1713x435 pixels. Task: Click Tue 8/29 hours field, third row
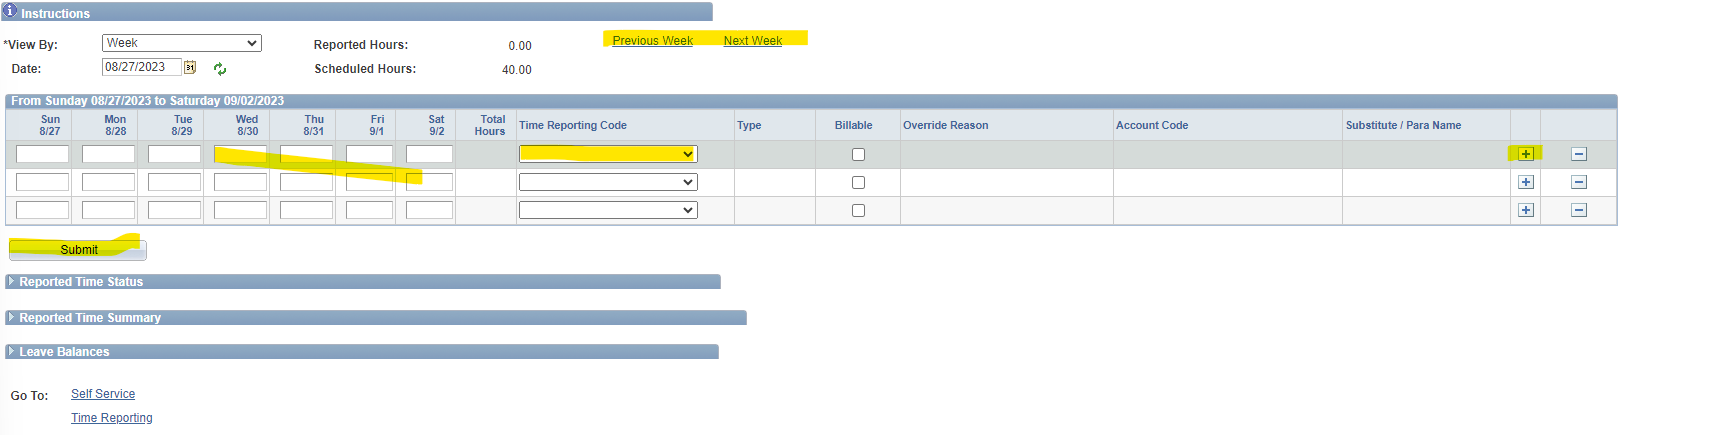[x=174, y=210]
